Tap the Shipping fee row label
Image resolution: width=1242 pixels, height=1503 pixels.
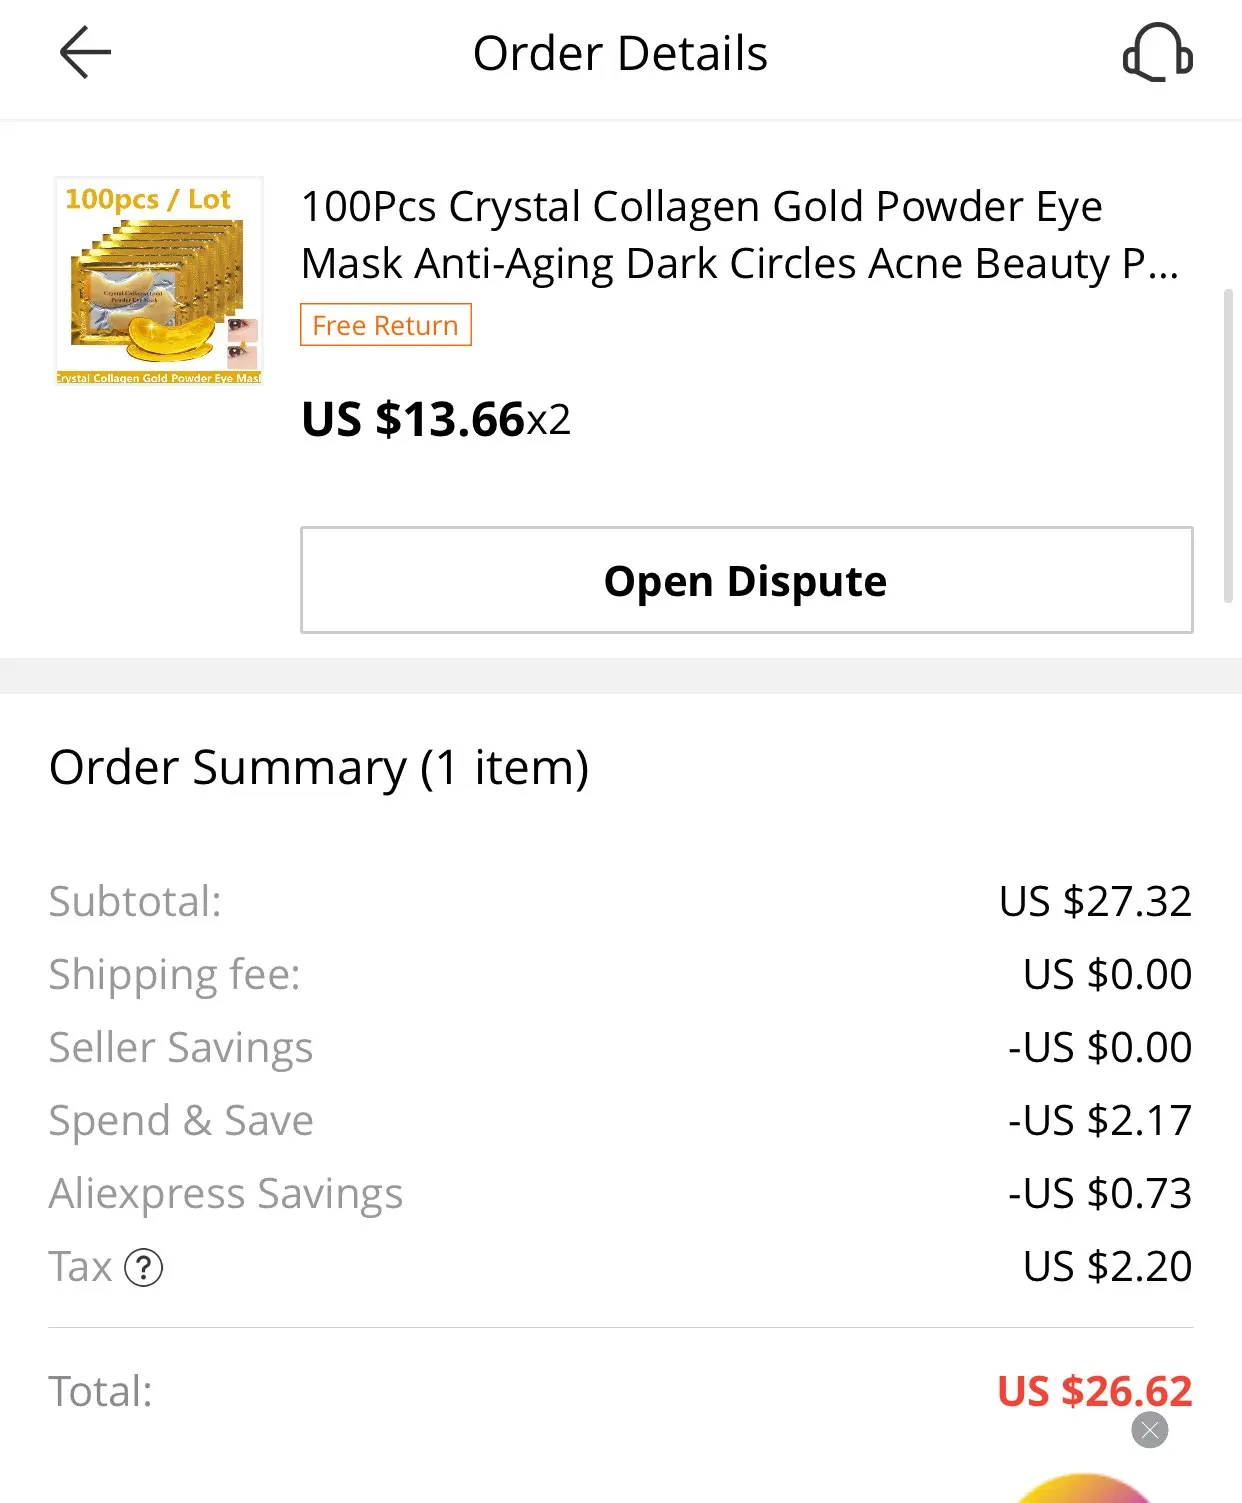pos(174,974)
